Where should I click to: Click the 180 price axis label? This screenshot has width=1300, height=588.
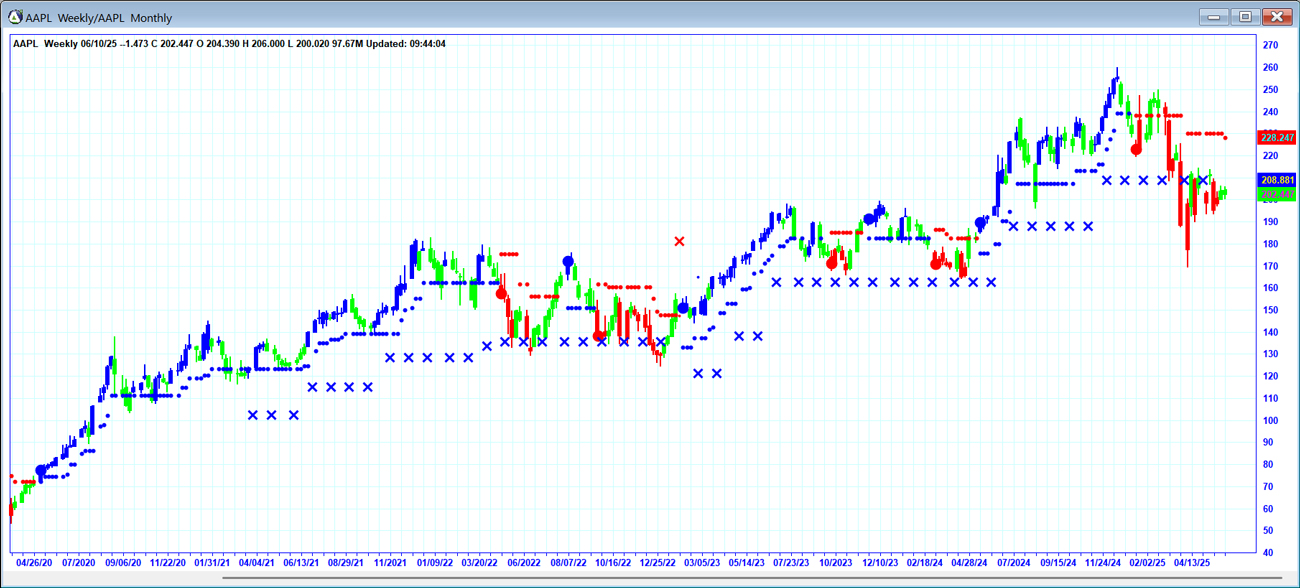click(x=1271, y=244)
